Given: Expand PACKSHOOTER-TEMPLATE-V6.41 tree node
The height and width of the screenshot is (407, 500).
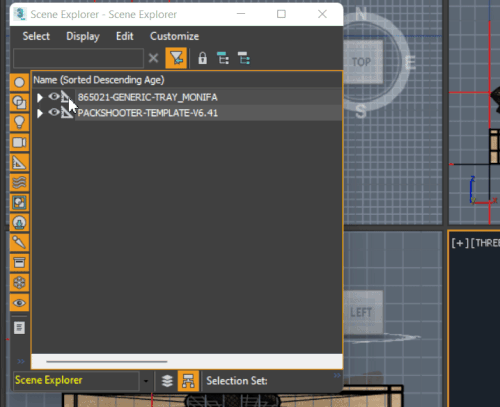Looking at the screenshot, I should (x=40, y=113).
